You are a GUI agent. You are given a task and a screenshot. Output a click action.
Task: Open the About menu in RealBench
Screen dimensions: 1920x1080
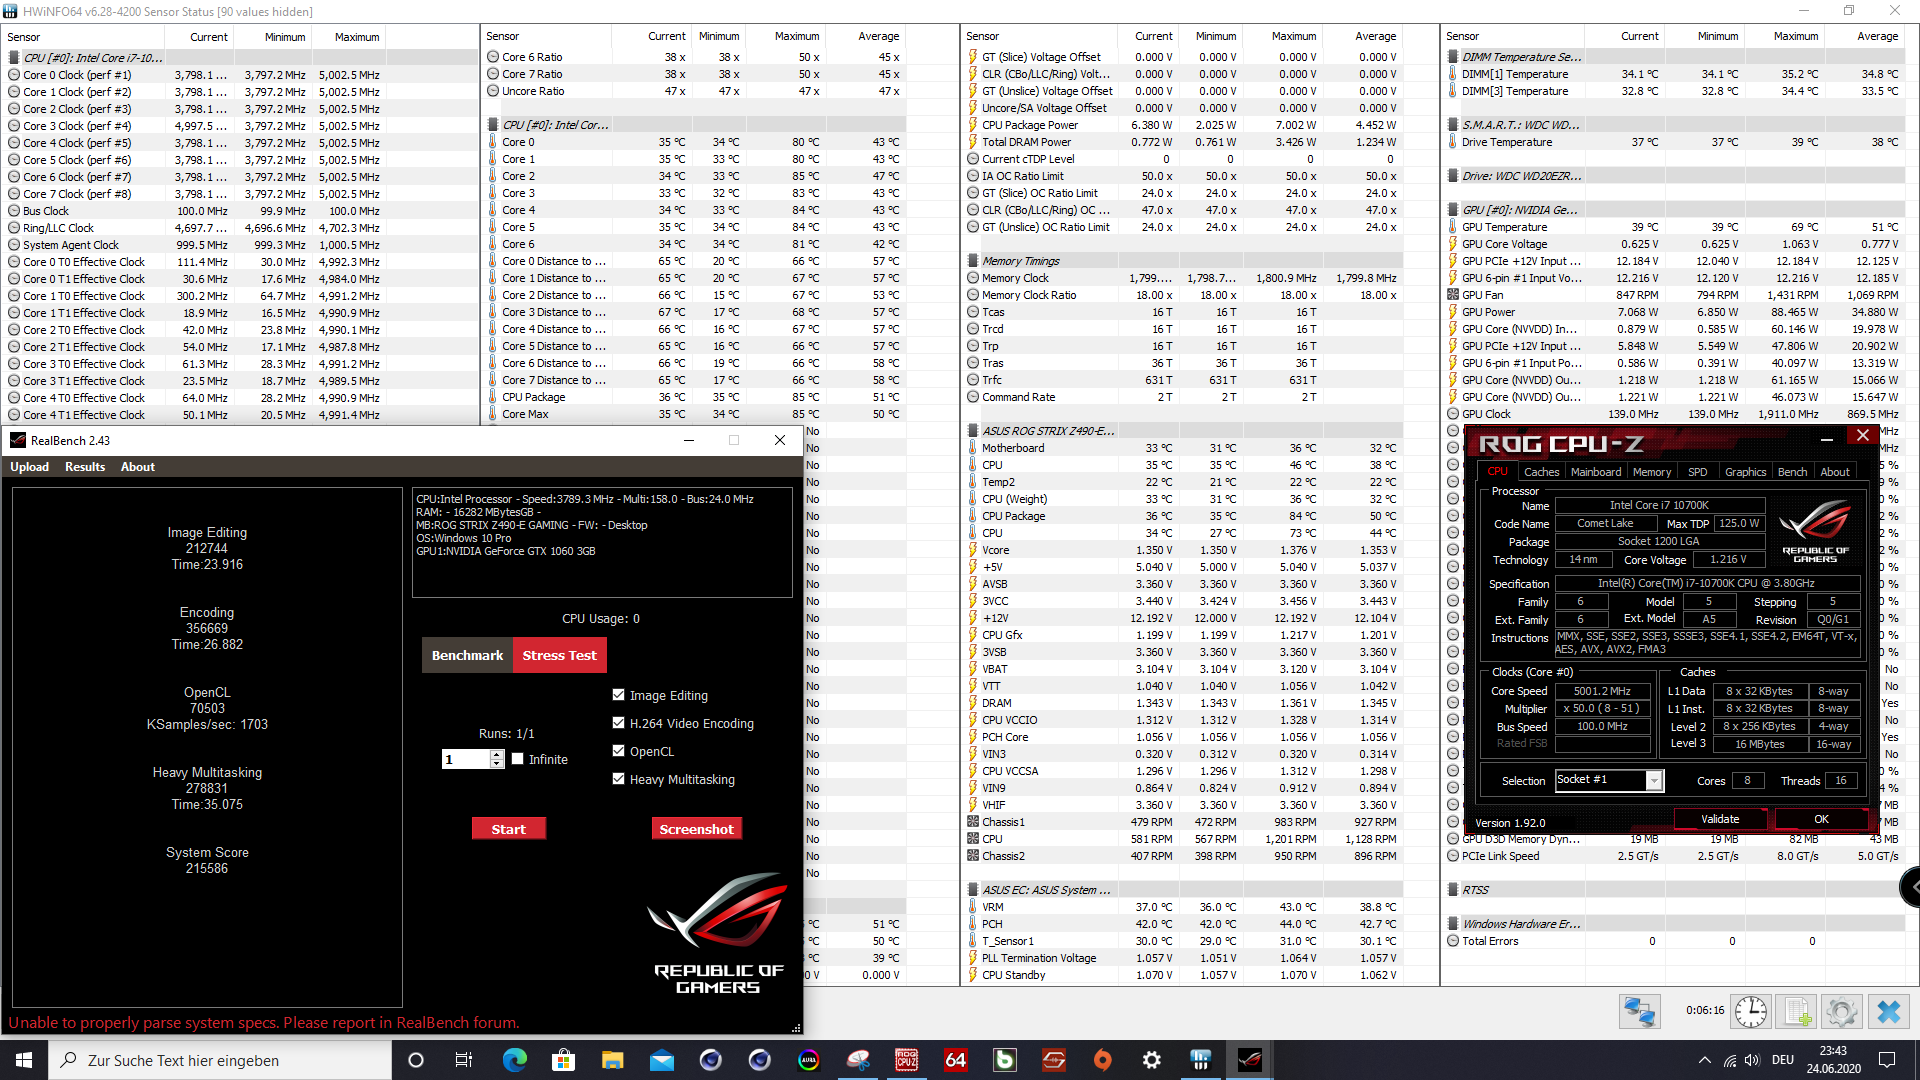click(138, 467)
